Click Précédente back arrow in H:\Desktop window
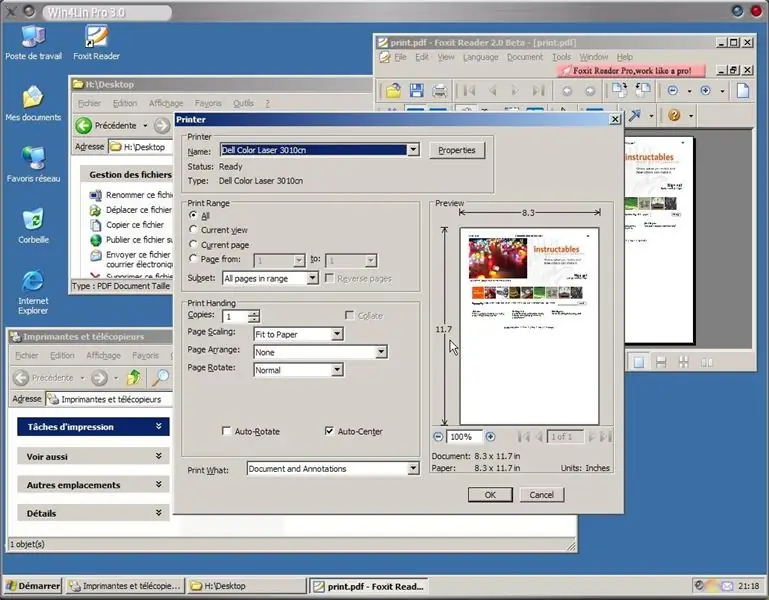The height and width of the screenshot is (600, 769). (84, 126)
